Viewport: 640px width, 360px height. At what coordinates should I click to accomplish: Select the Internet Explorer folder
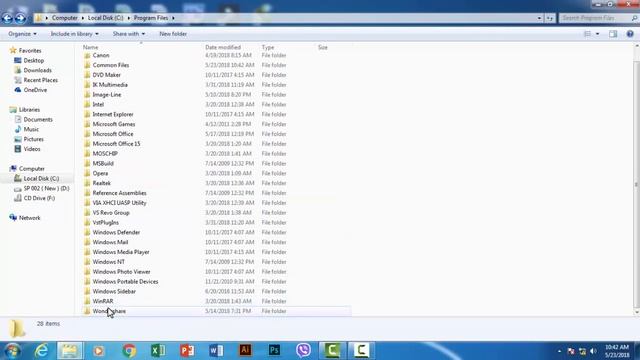pyautogui.click(x=113, y=114)
